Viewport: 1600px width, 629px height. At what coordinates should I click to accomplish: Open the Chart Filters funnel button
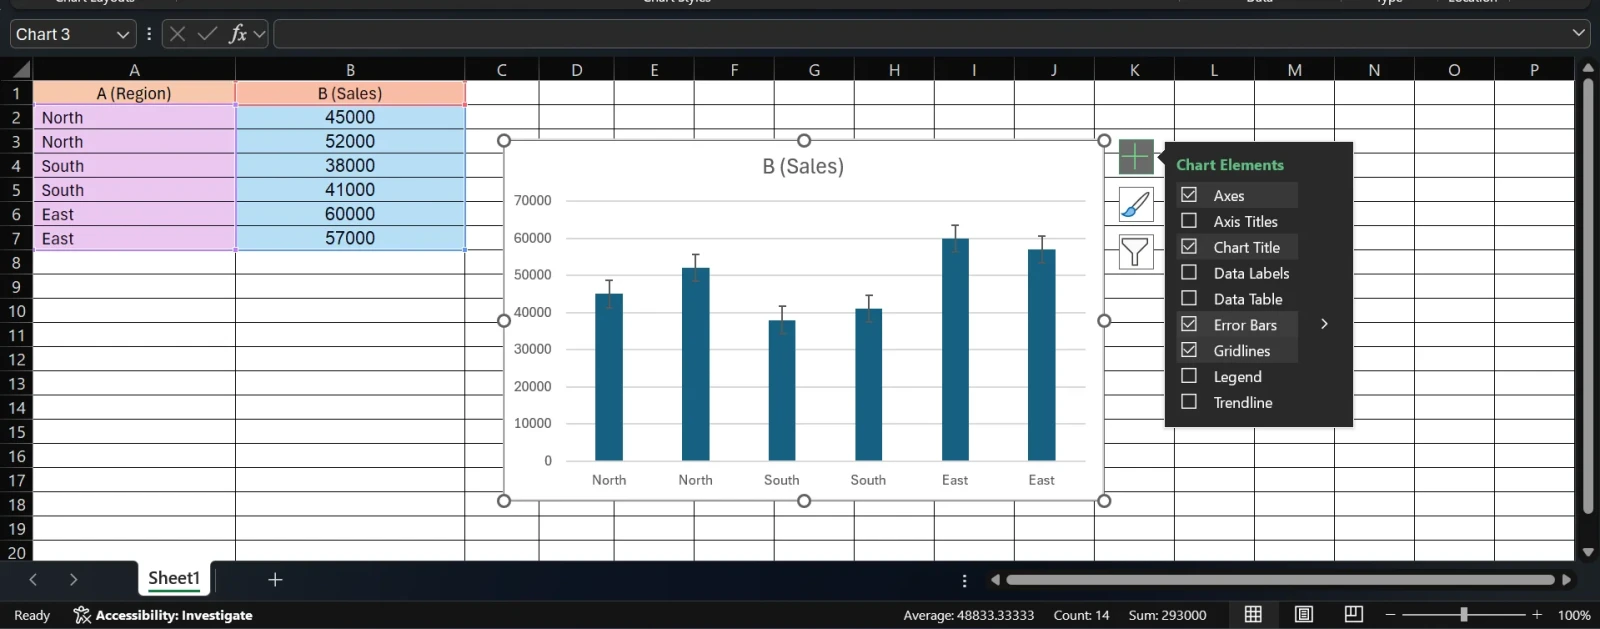tap(1136, 252)
